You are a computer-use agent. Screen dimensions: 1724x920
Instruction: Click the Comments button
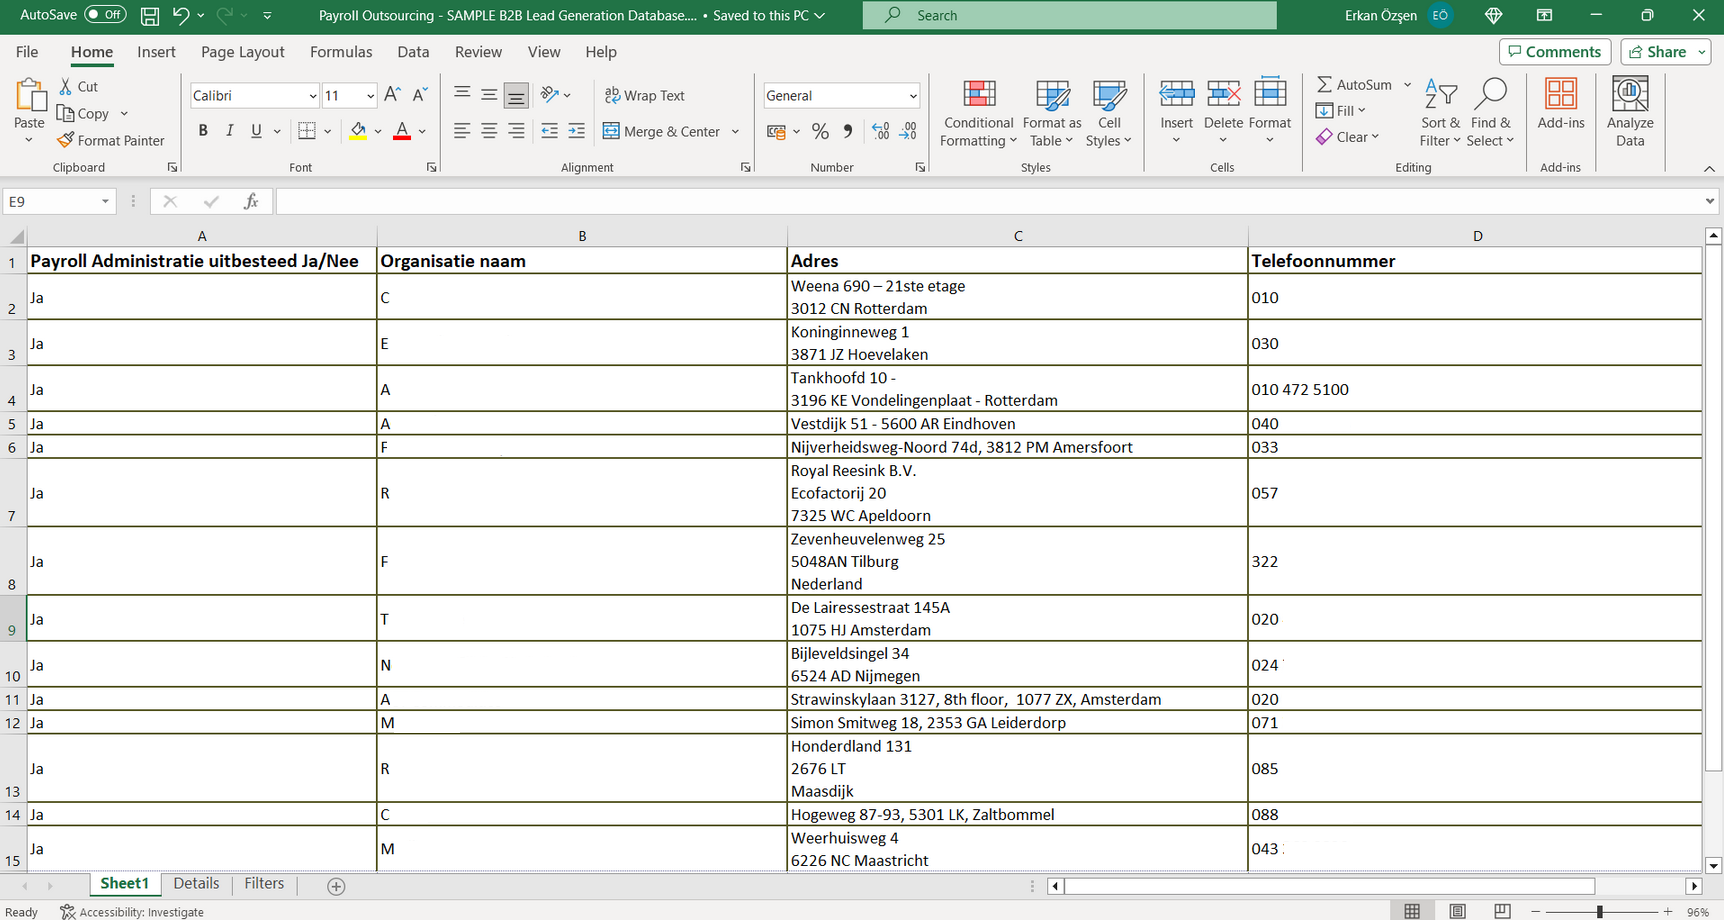point(1554,52)
